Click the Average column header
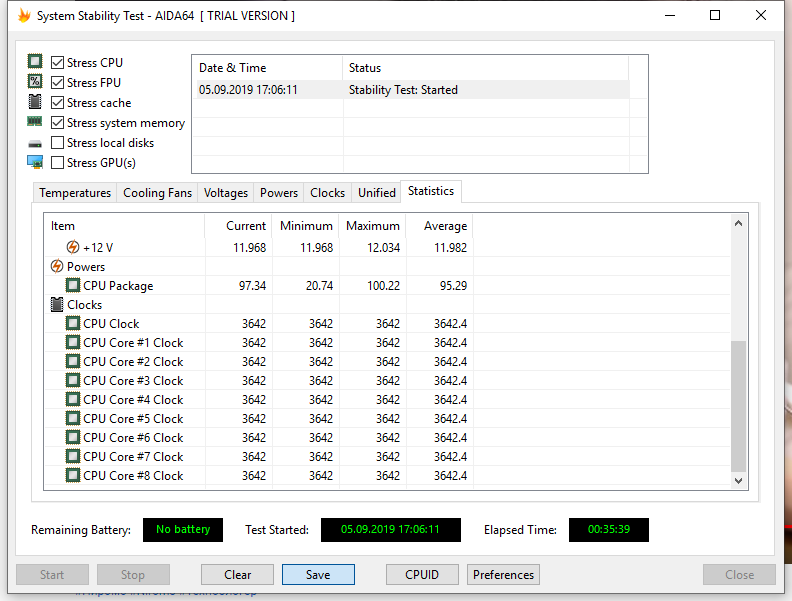The height and width of the screenshot is (601, 792). pos(440,226)
